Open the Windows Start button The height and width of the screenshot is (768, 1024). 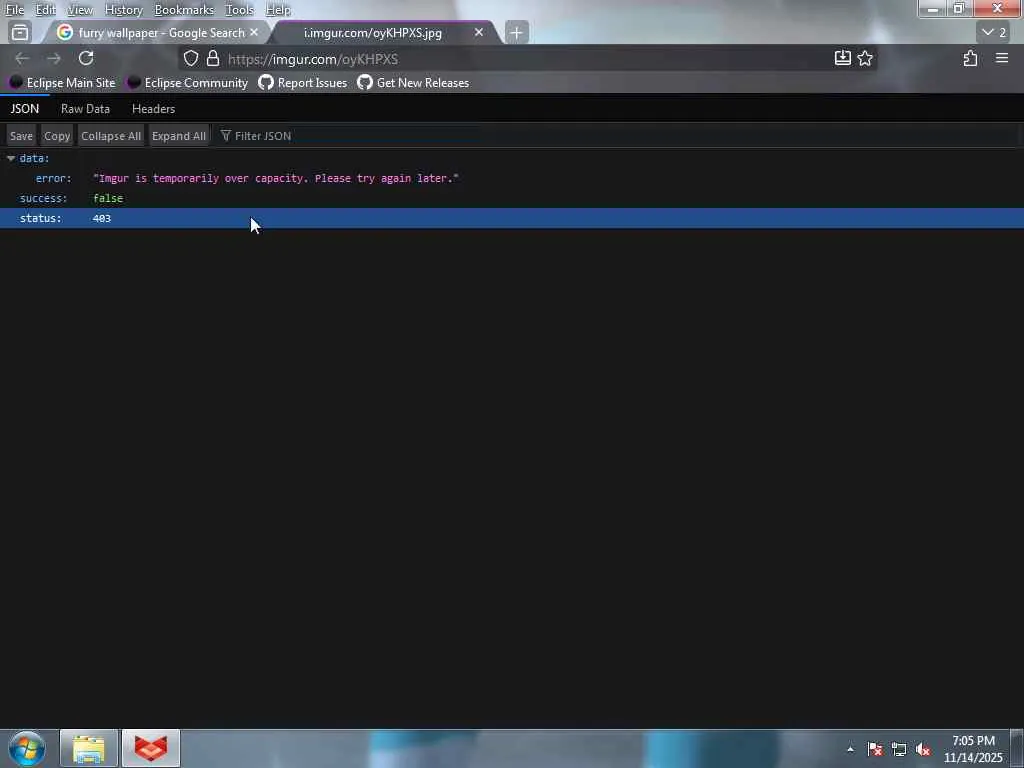[27, 748]
